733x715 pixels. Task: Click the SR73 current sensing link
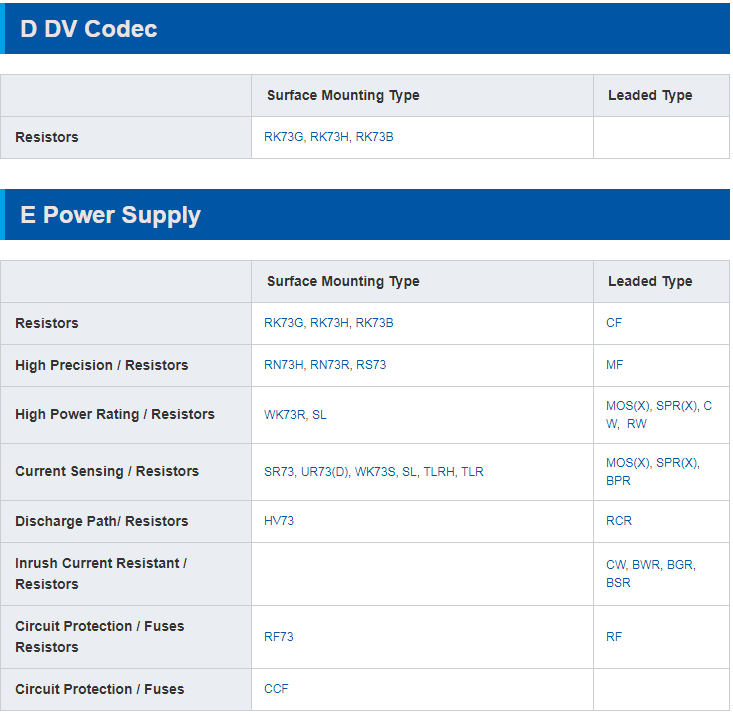coord(279,472)
